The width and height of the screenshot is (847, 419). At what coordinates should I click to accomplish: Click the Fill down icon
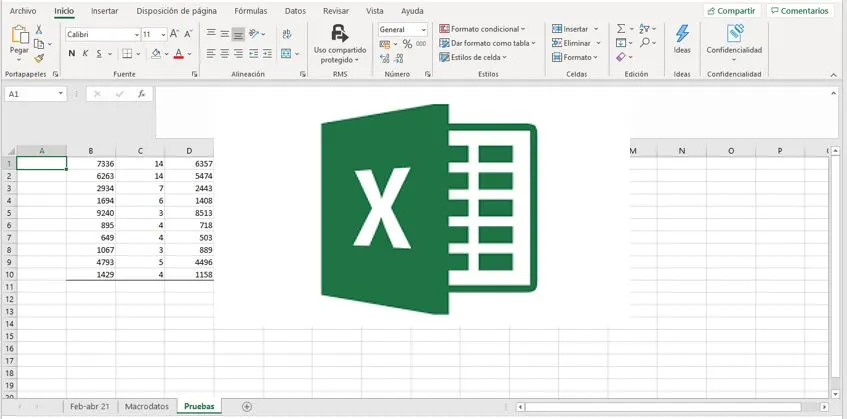pyautogui.click(x=621, y=43)
